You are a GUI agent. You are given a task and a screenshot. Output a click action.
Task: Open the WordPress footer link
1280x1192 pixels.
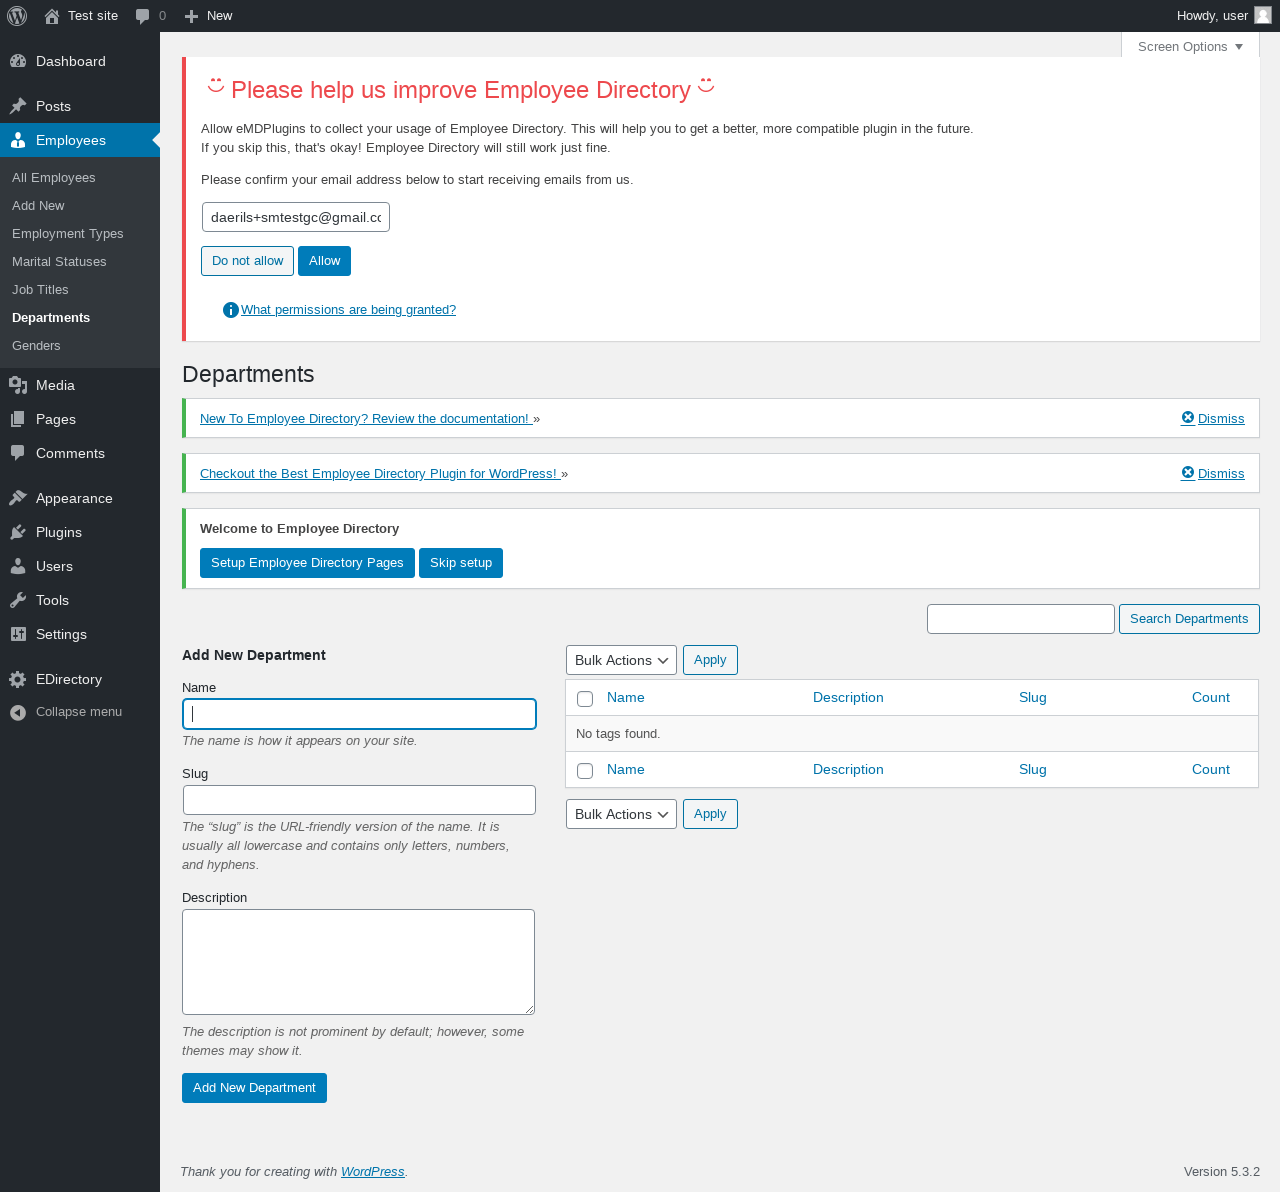click(373, 1172)
